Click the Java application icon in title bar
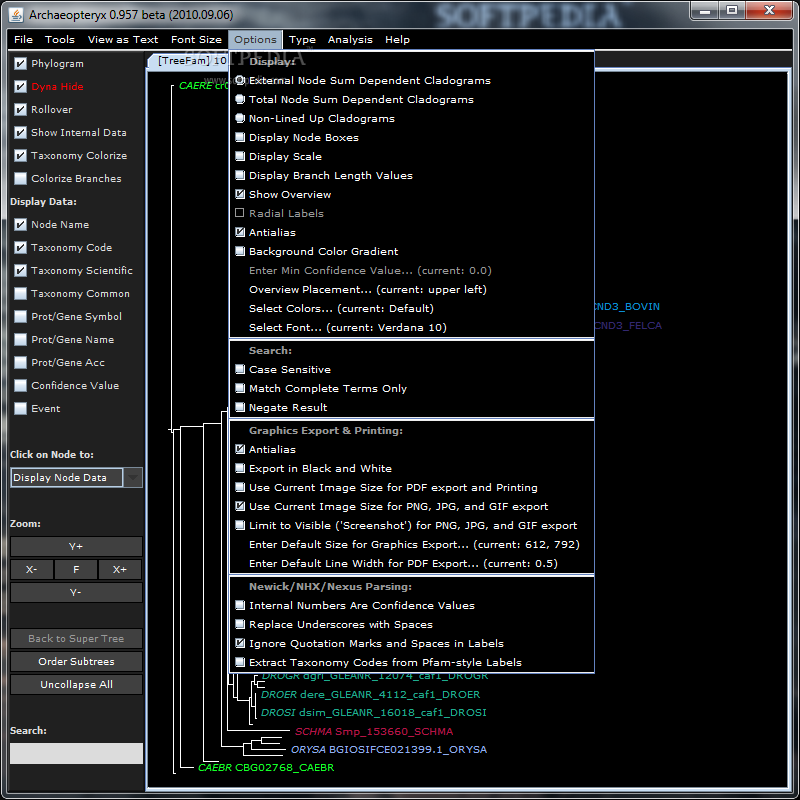Image resolution: width=800 pixels, height=800 pixels. [16, 15]
